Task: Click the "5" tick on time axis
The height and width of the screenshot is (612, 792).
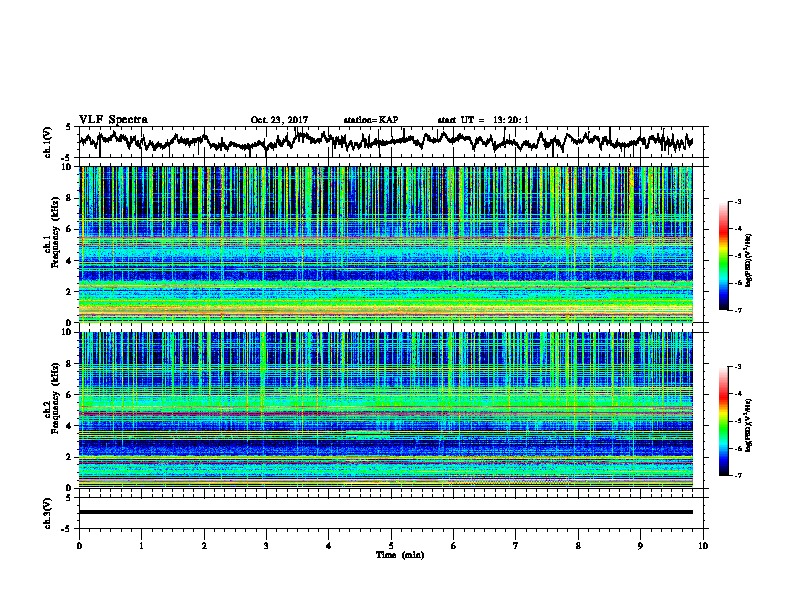Action: tap(391, 546)
